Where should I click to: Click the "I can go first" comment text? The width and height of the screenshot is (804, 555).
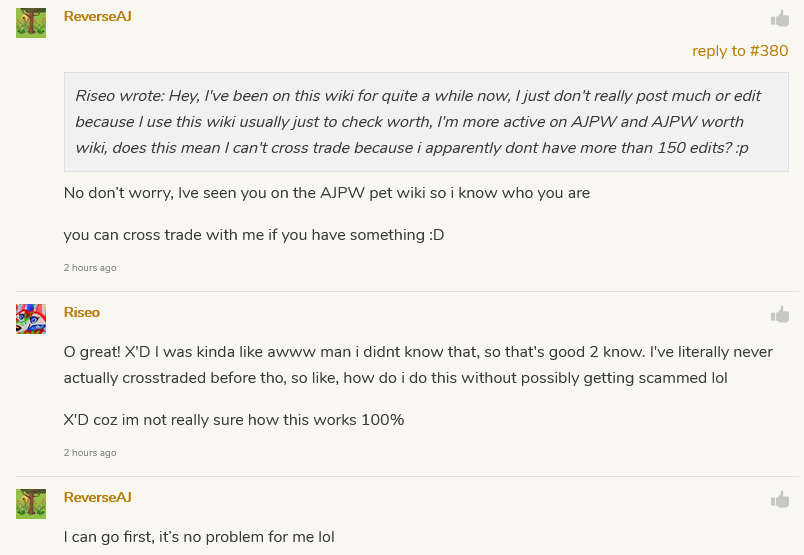pyautogui.click(x=198, y=537)
